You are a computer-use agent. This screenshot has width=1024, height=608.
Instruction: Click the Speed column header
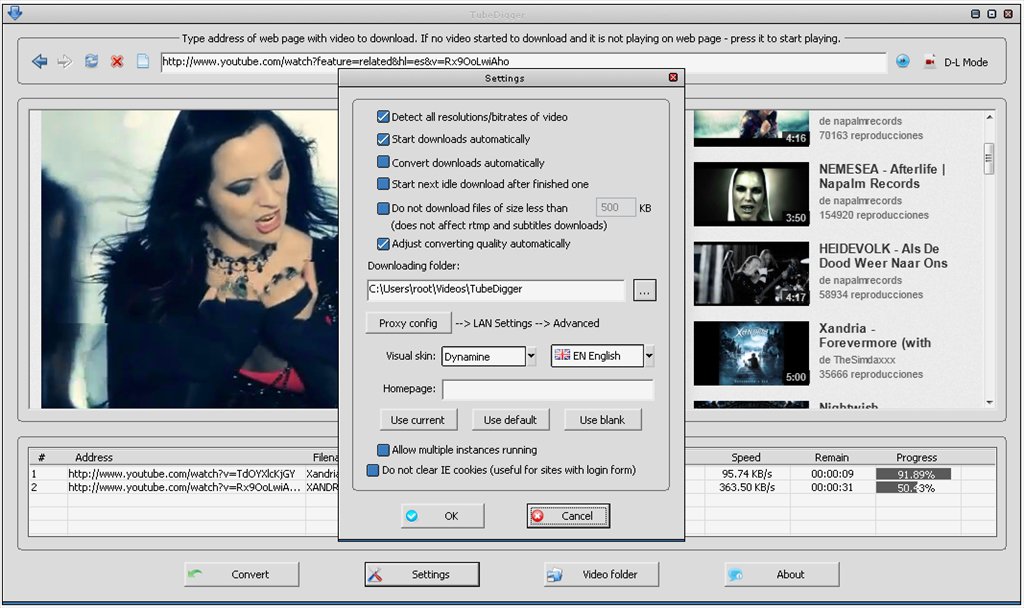pos(745,458)
